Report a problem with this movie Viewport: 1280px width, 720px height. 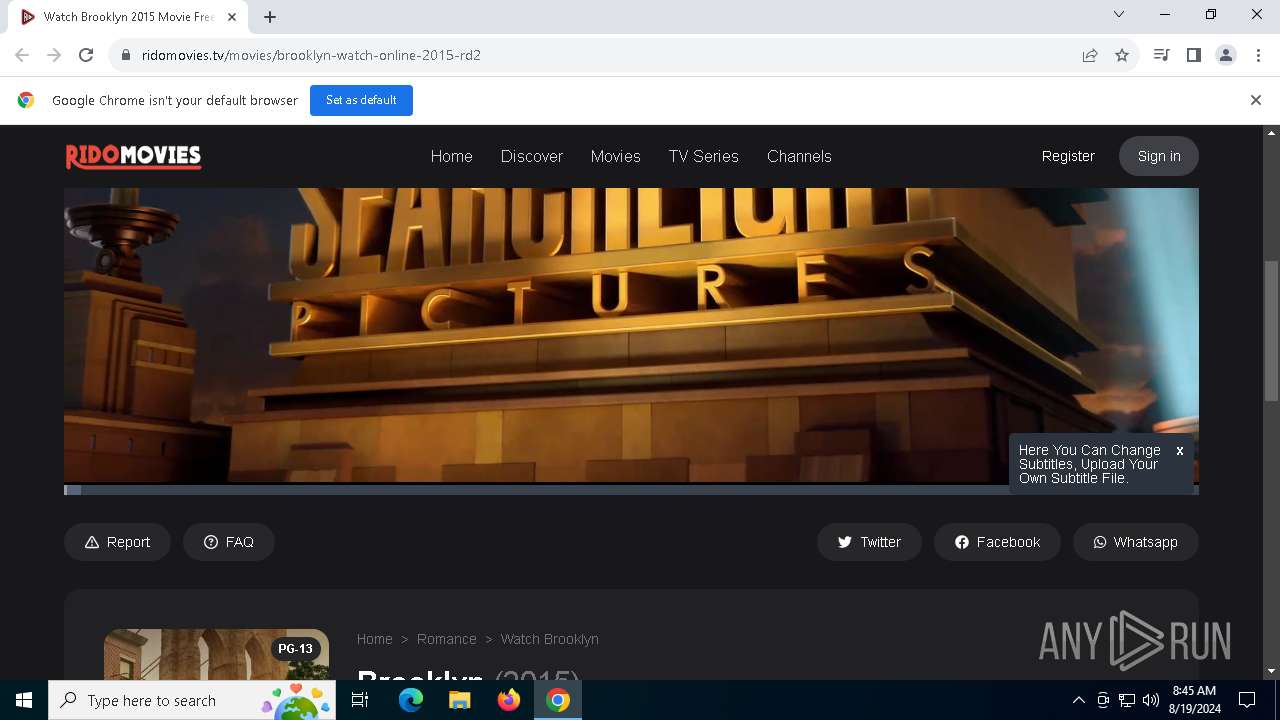point(117,542)
